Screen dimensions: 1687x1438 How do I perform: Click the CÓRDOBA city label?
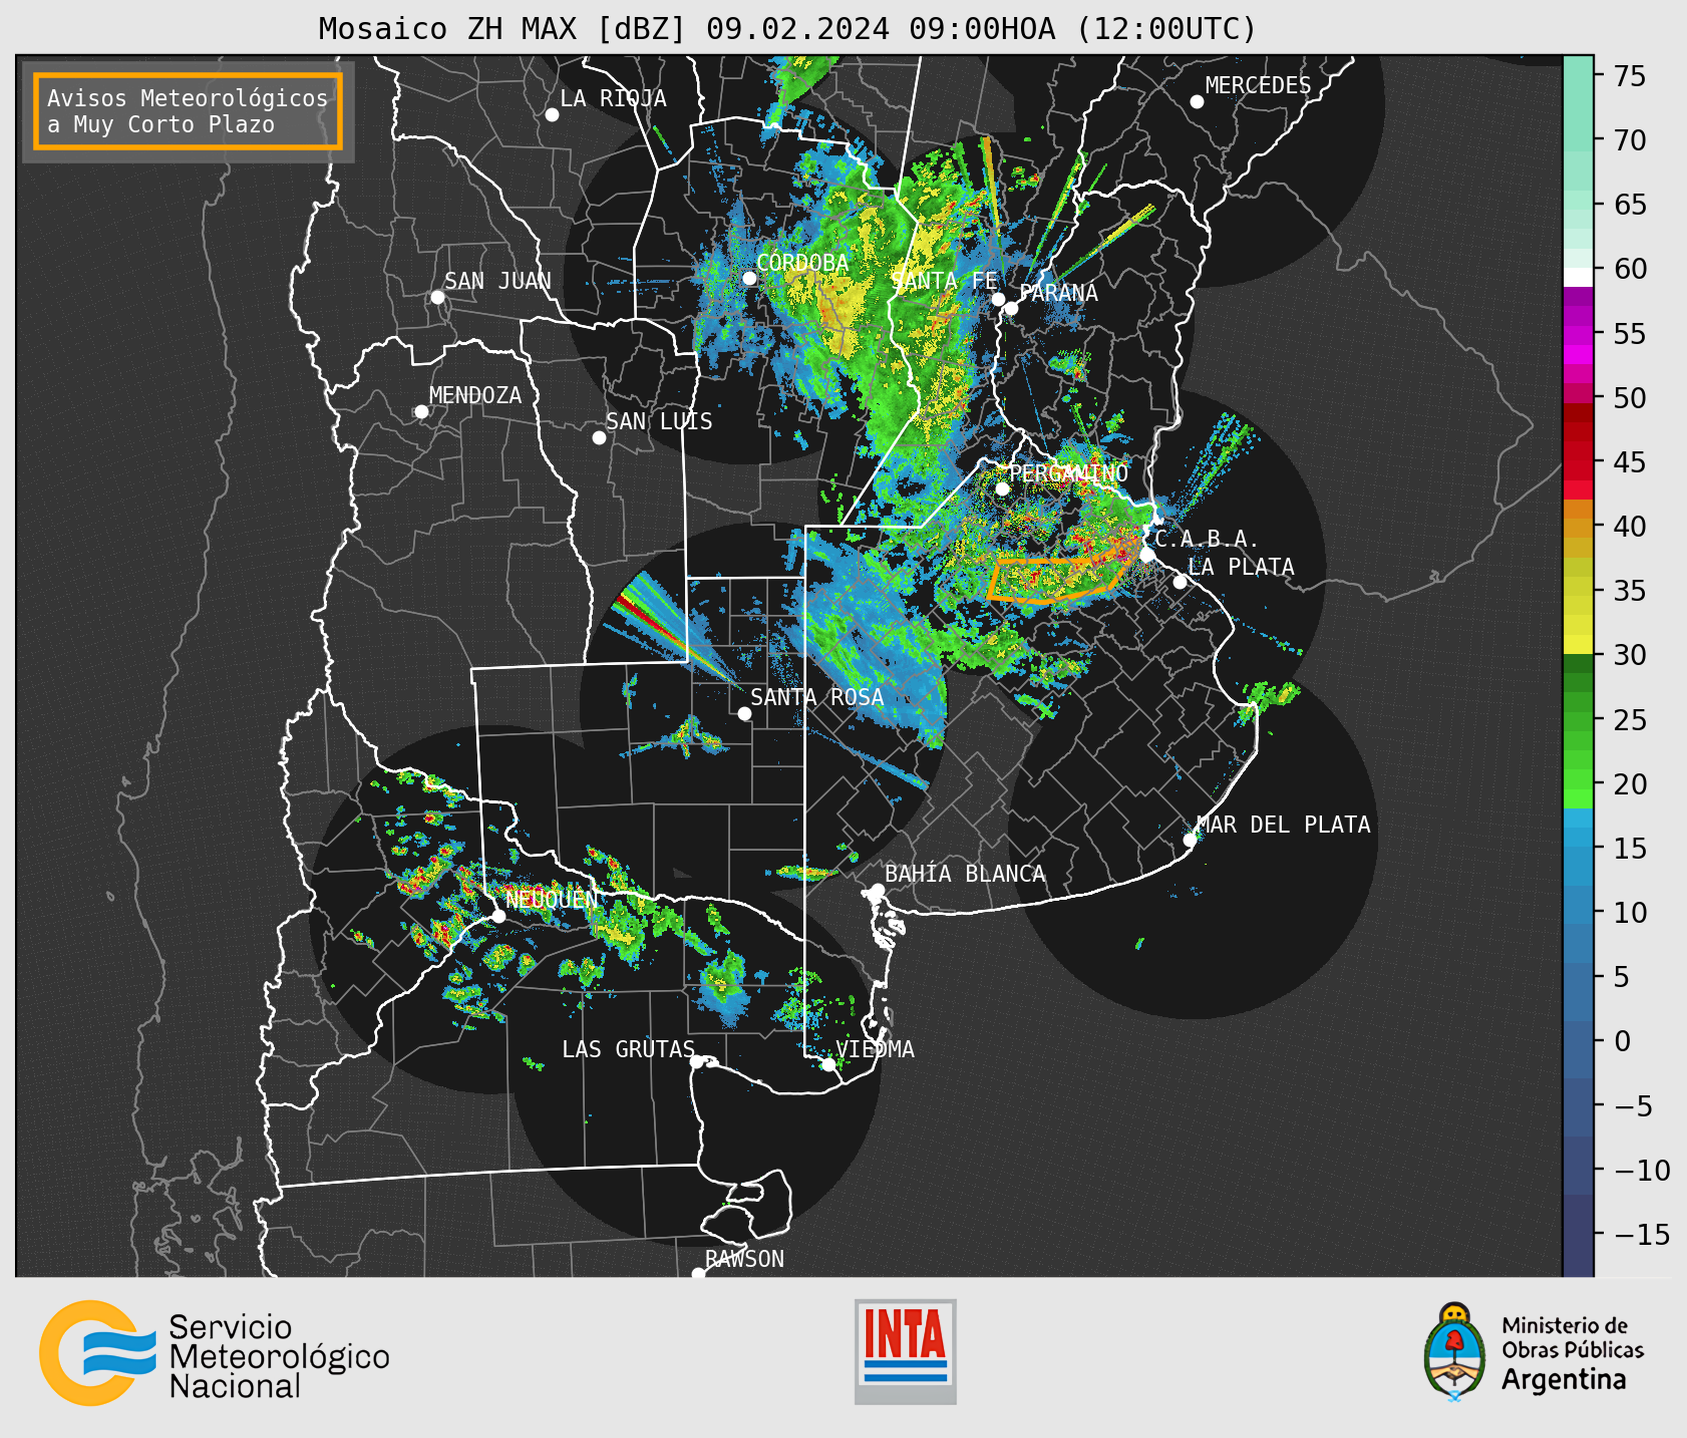pyautogui.click(x=802, y=263)
